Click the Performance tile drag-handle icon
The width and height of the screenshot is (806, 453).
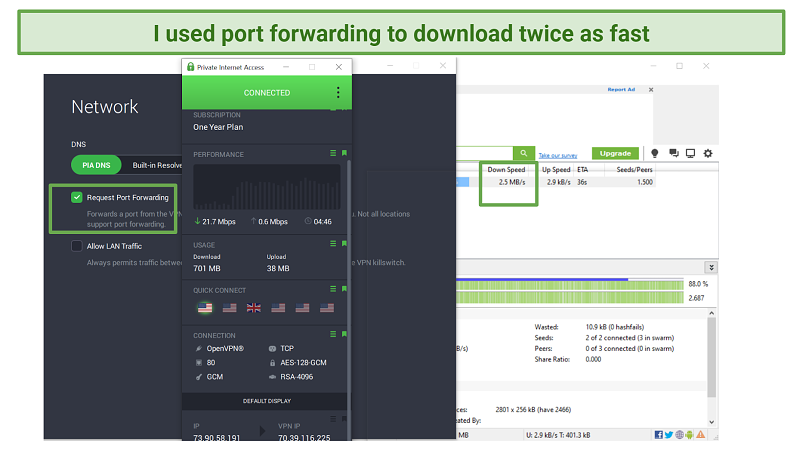coord(333,153)
